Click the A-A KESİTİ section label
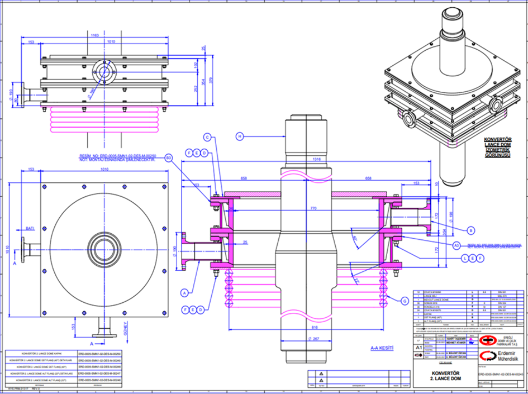The width and height of the screenshot is (528, 394). point(382,348)
